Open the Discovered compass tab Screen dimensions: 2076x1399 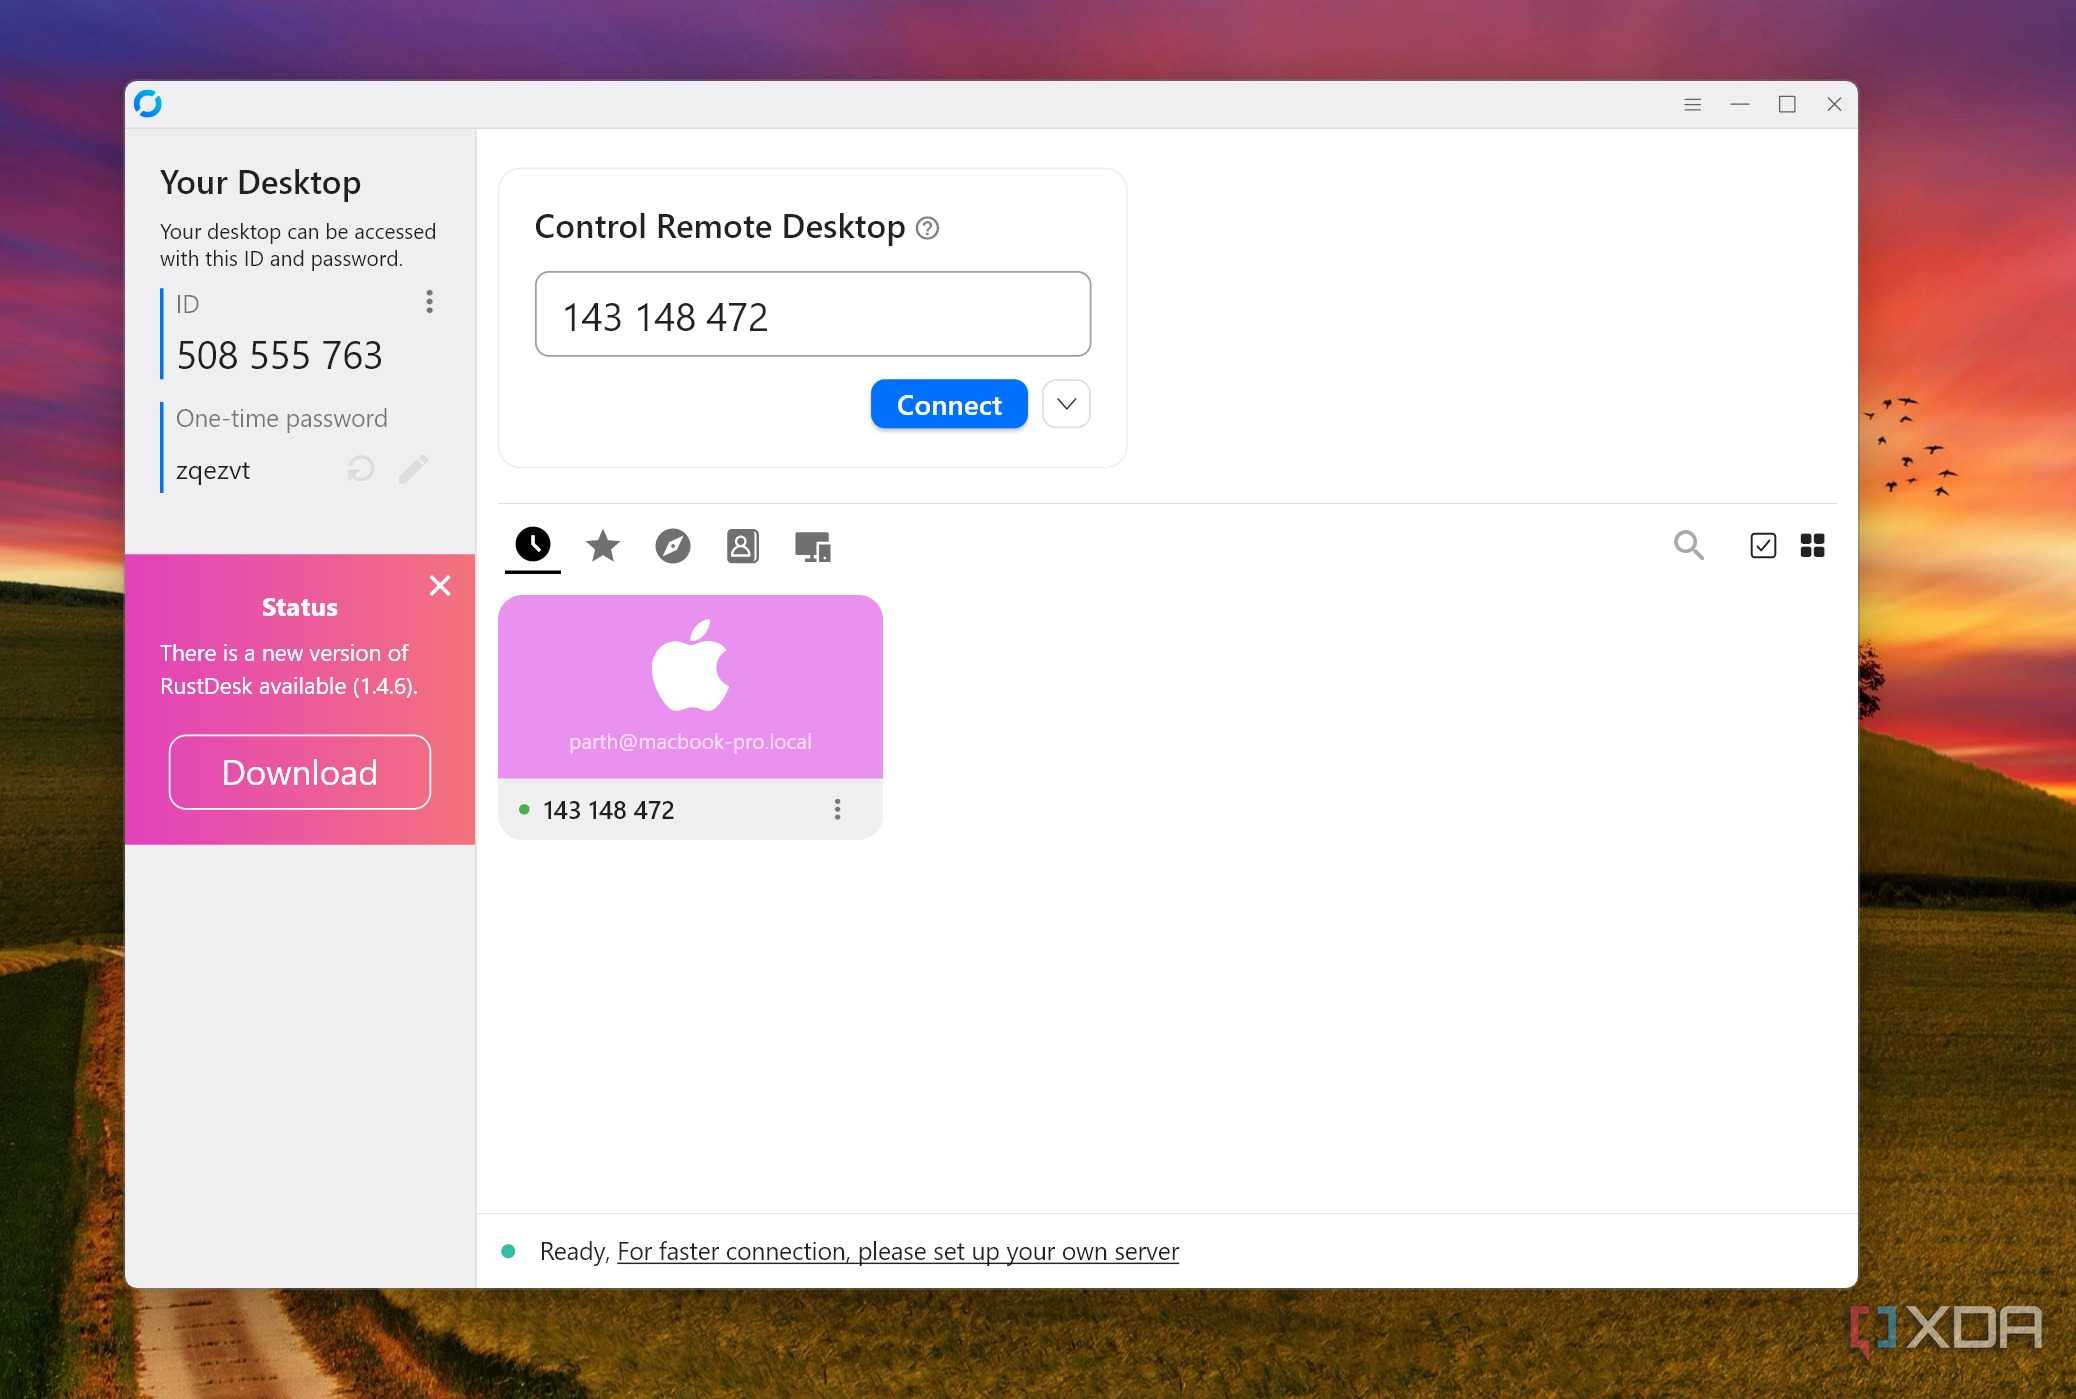click(x=673, y=546)
